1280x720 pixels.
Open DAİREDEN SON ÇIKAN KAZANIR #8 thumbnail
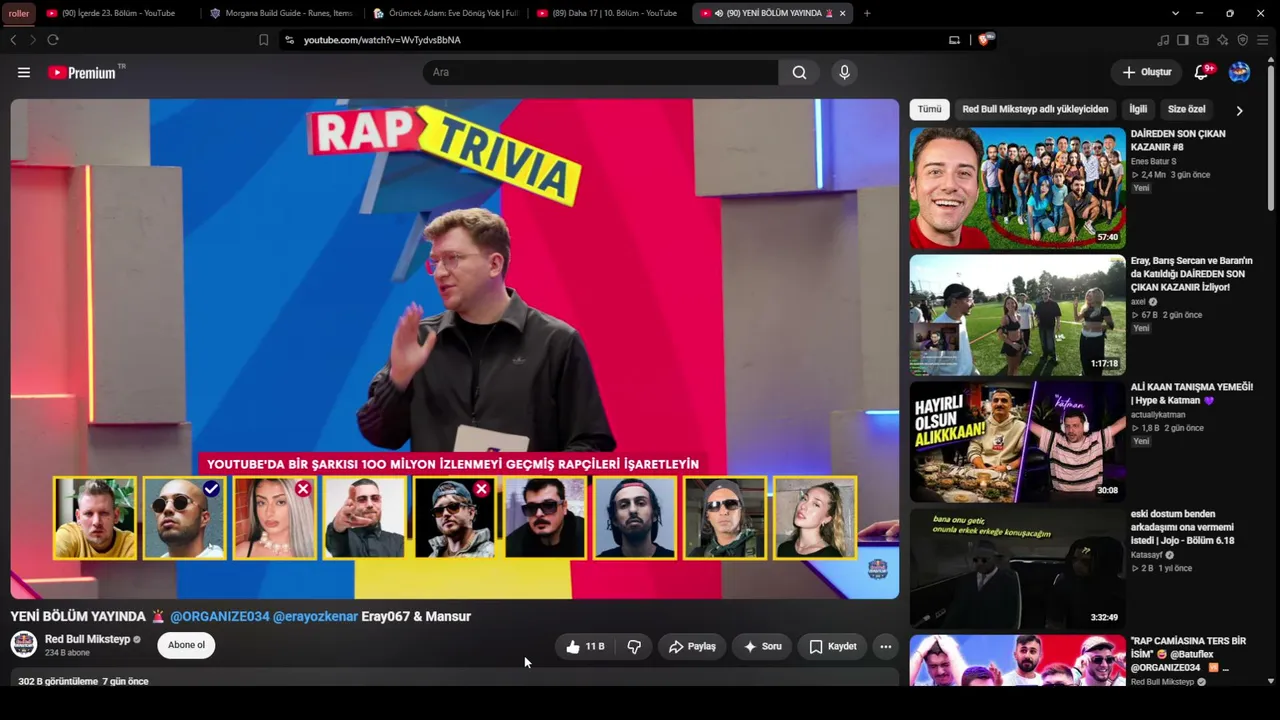pyautogui.click(x=1017, y=188)
